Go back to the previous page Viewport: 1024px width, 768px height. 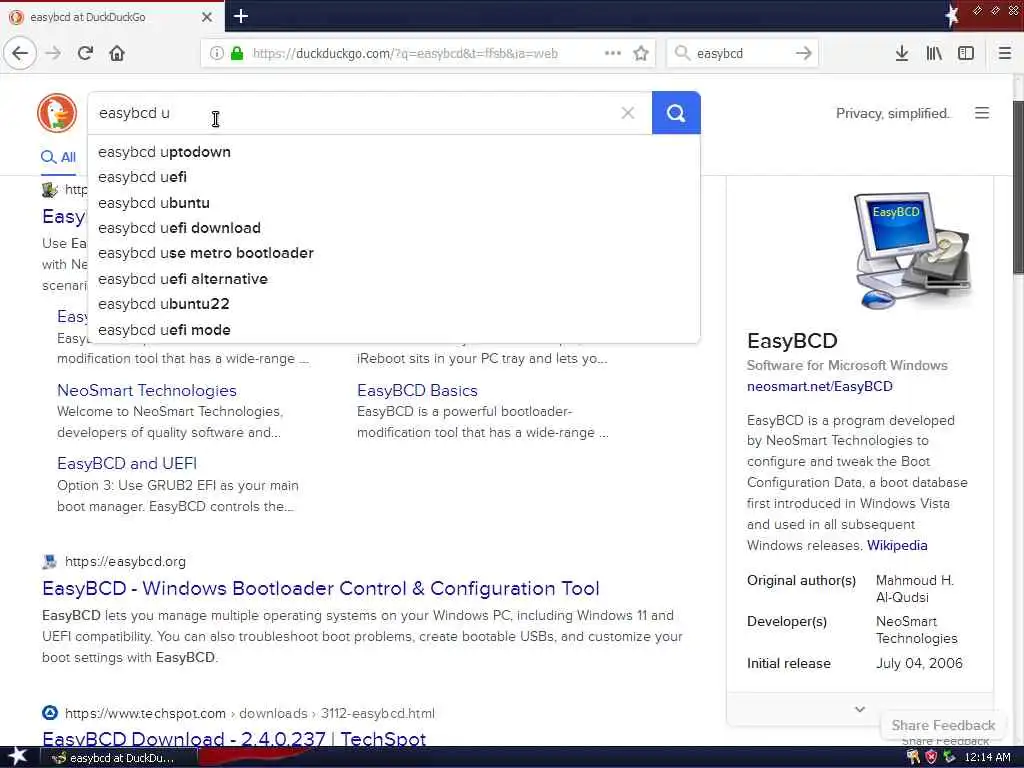[20, 53]
